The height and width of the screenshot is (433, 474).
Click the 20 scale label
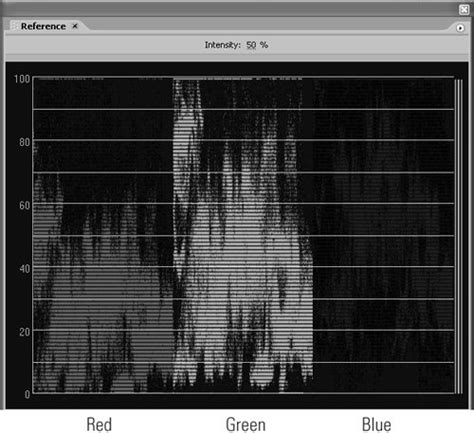pos(24,332)
